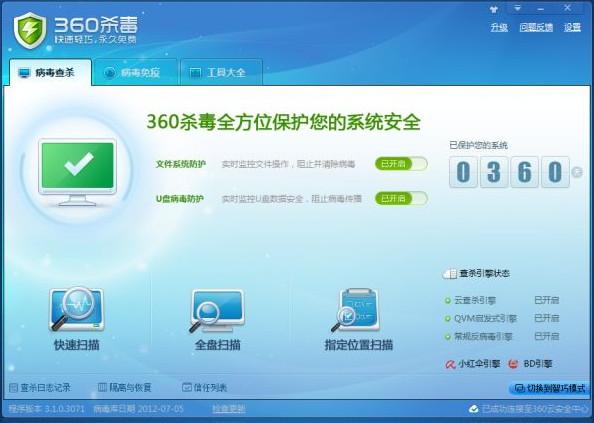This screenshot has width=594, height=423.
Task: Expand the arrow beside the protection counter
Action: click(x=577, y=172)
